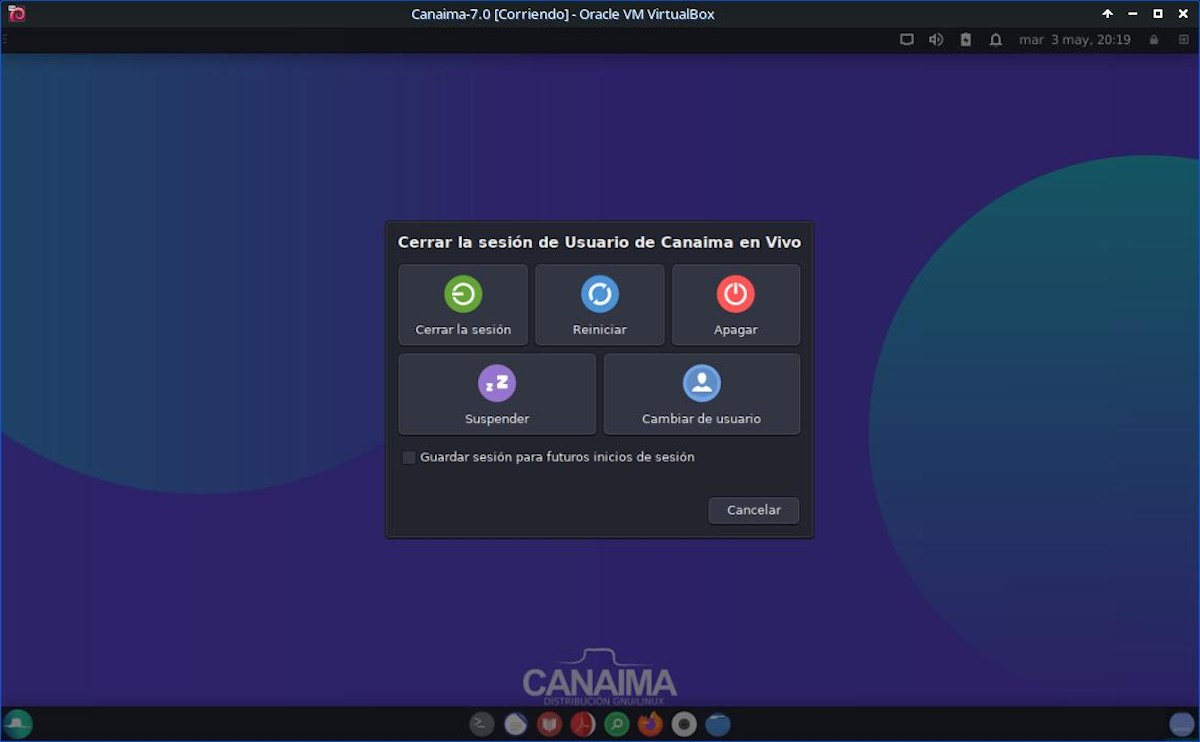
Task: Click the lock screen padlock icon
Action: (1154, 40)
